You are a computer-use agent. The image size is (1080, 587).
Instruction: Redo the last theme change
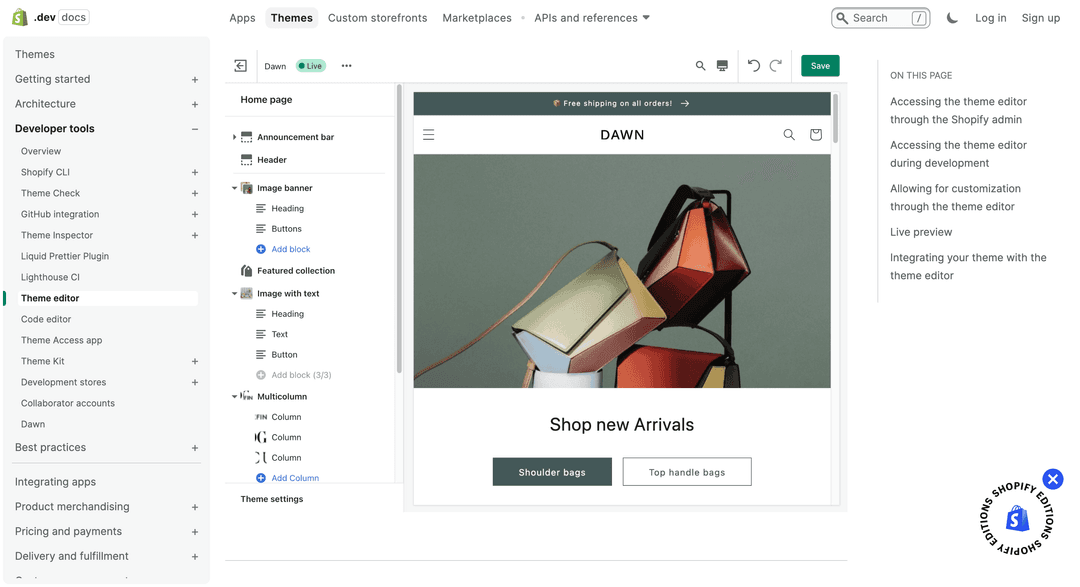click(x=777, y=65)
